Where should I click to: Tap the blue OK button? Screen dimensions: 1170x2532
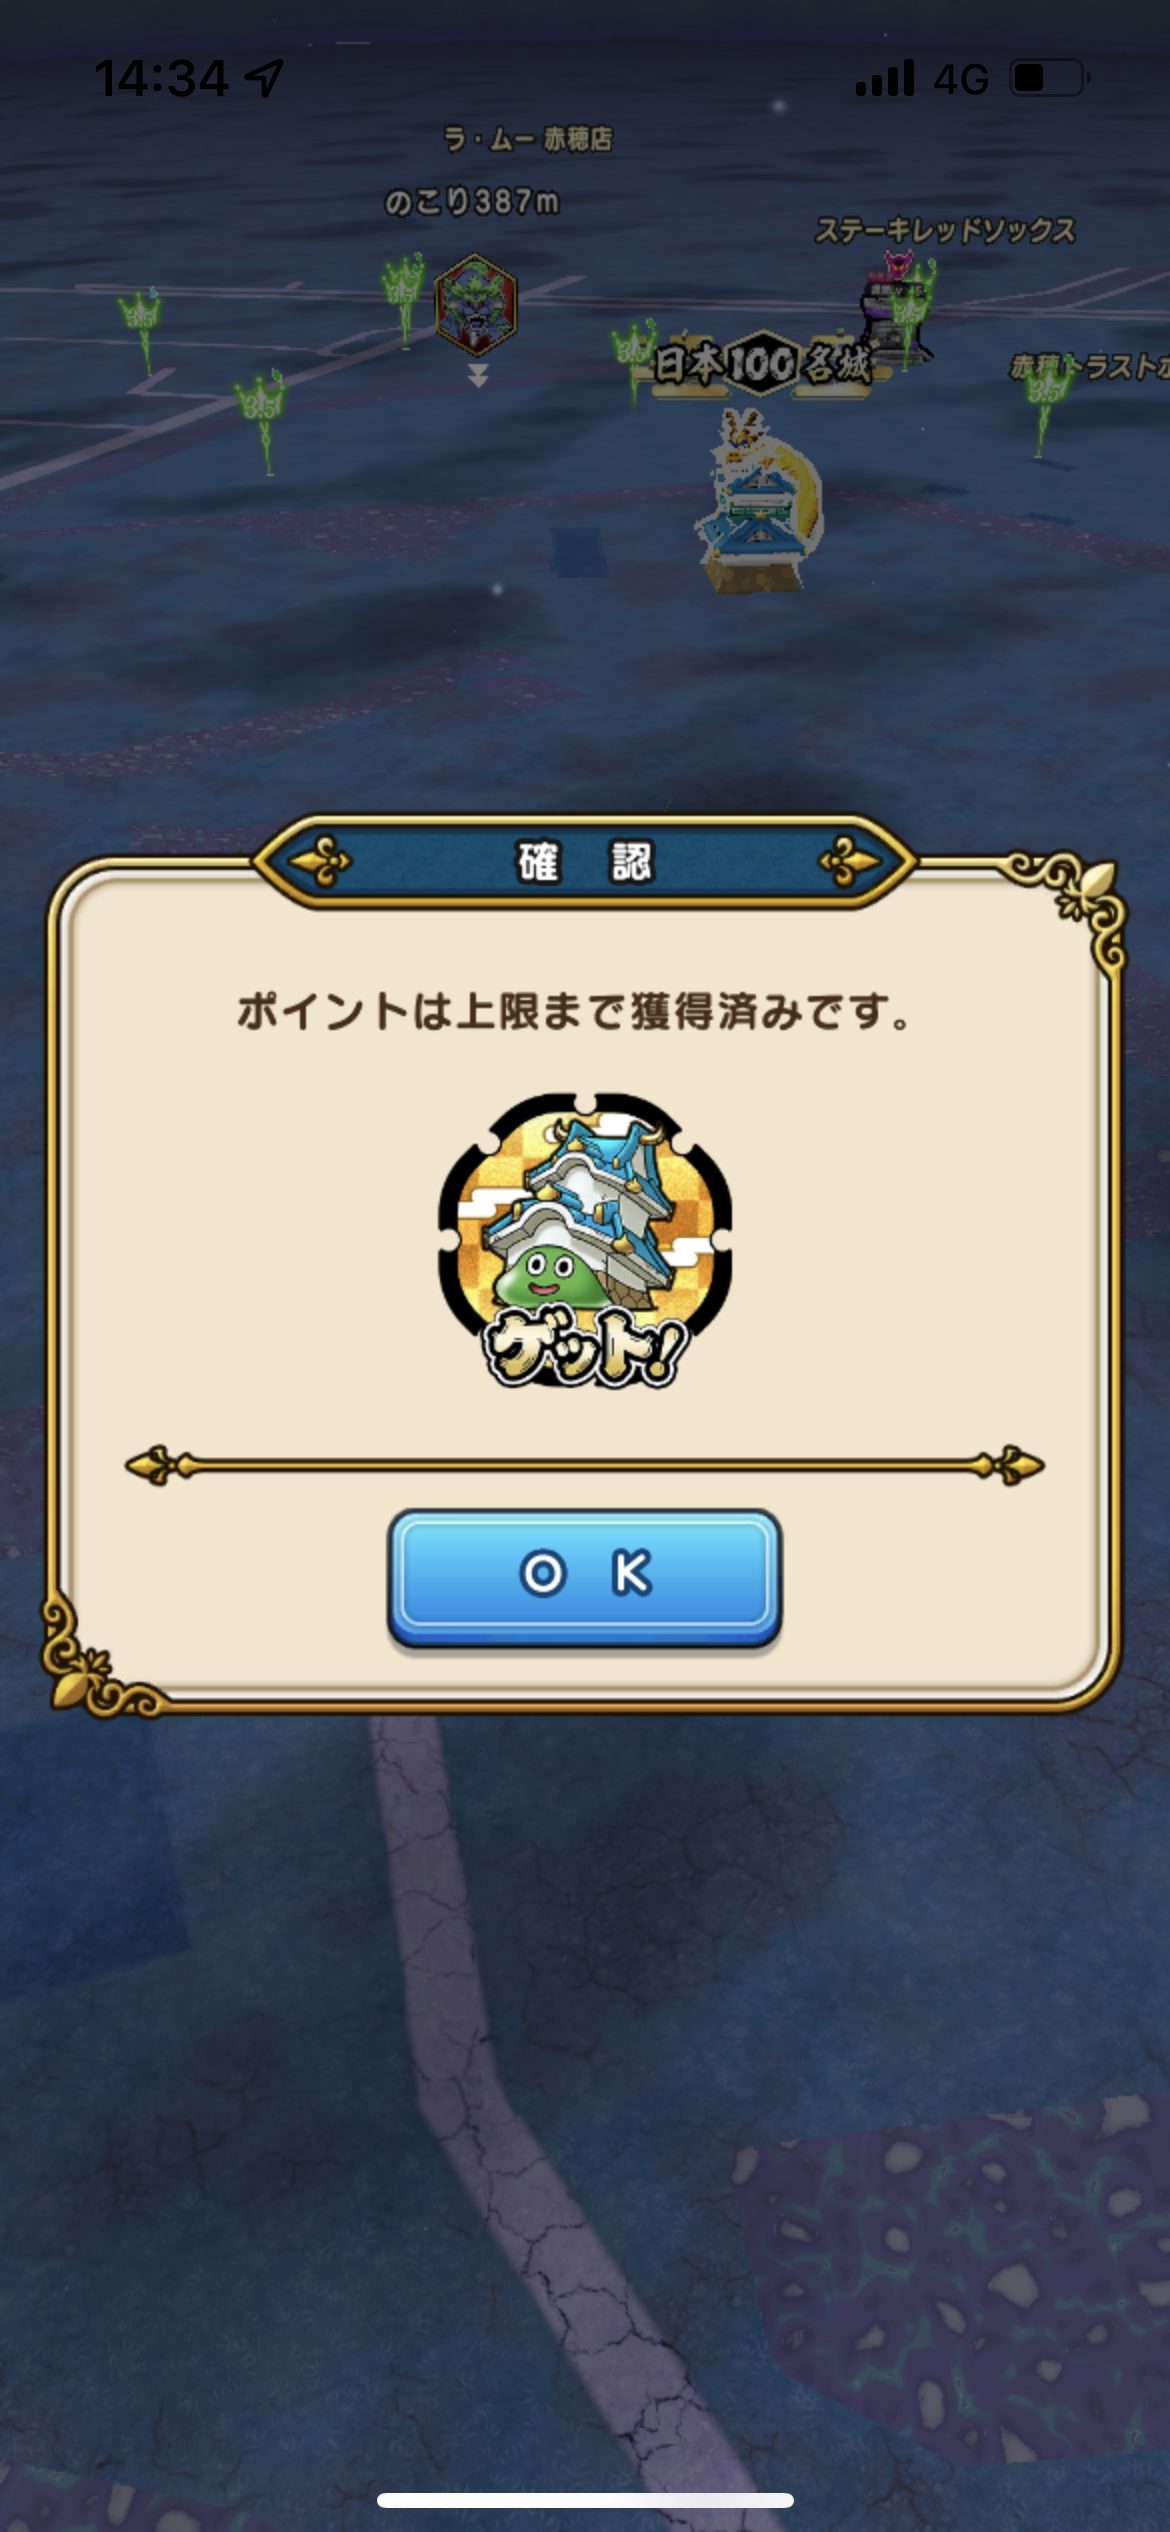tap(584, 1577)
